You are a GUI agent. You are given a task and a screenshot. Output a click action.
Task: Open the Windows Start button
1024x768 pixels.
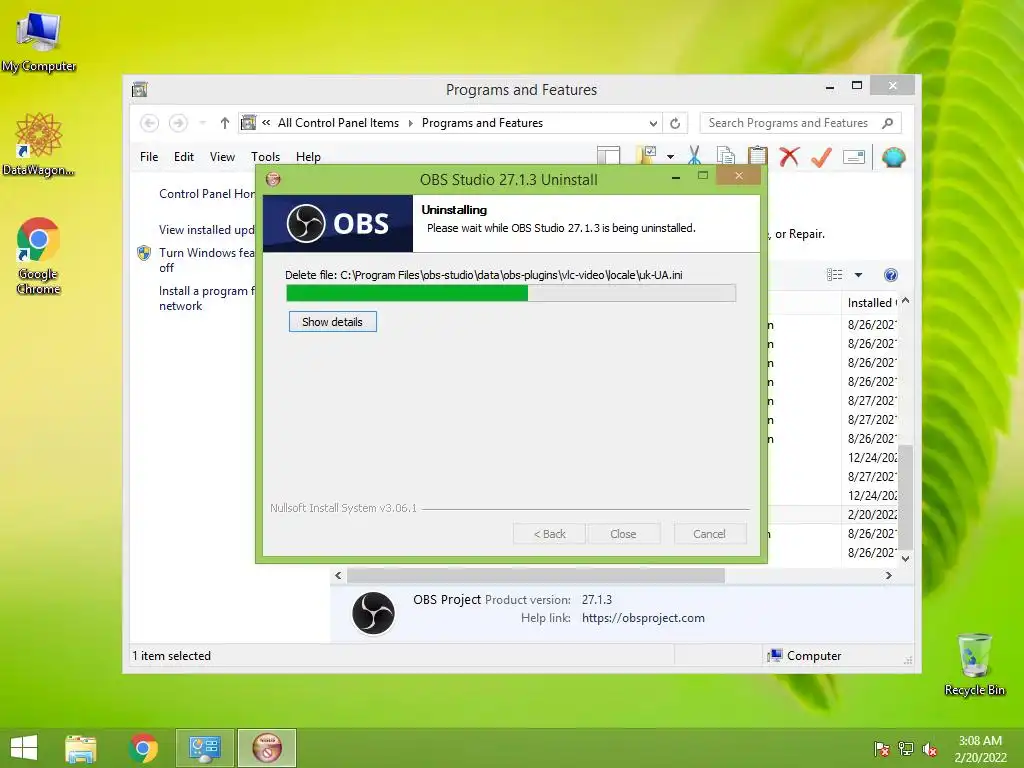tap(24, 748)
